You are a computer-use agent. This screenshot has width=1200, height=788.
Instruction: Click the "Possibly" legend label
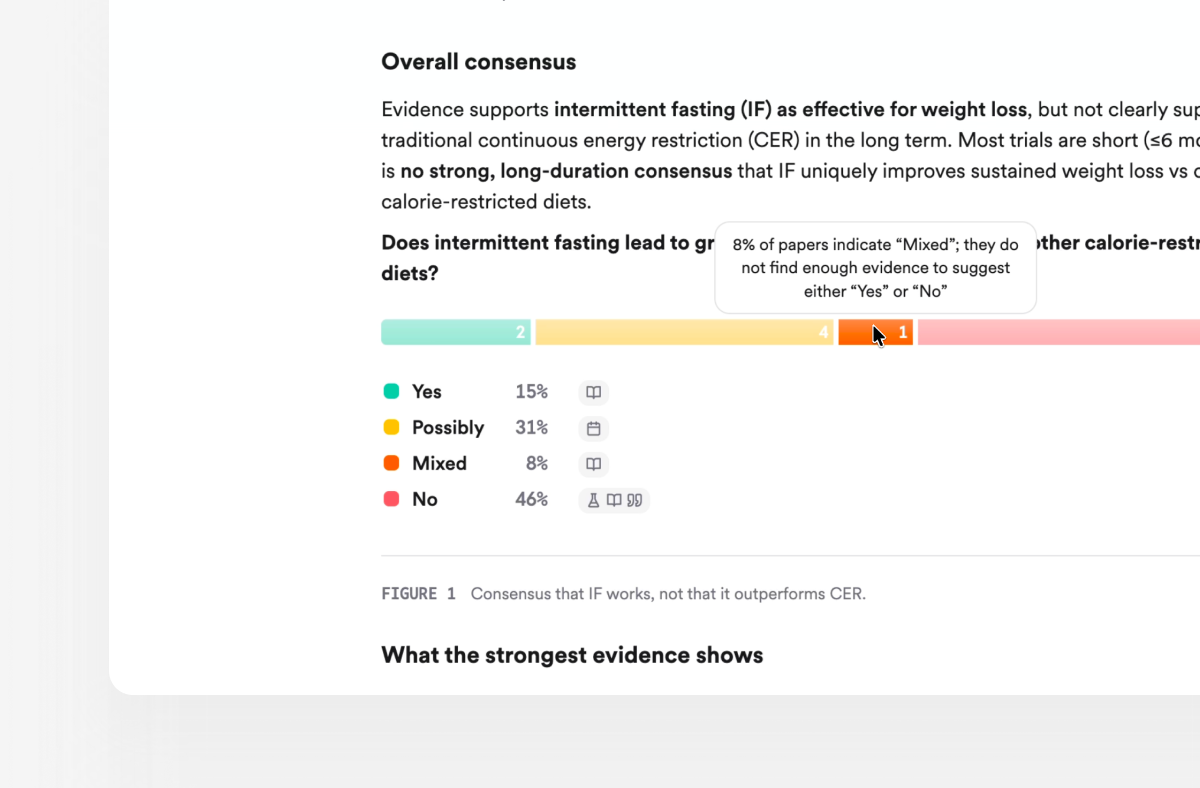(x=448, y=428)
